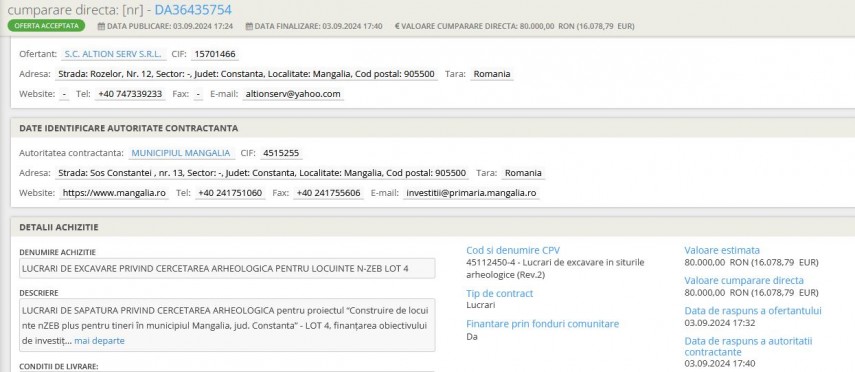The height and width of the screenshot is (372, 855).
Task: Select authority phone +40 241751060
Action: pos(230,193)
